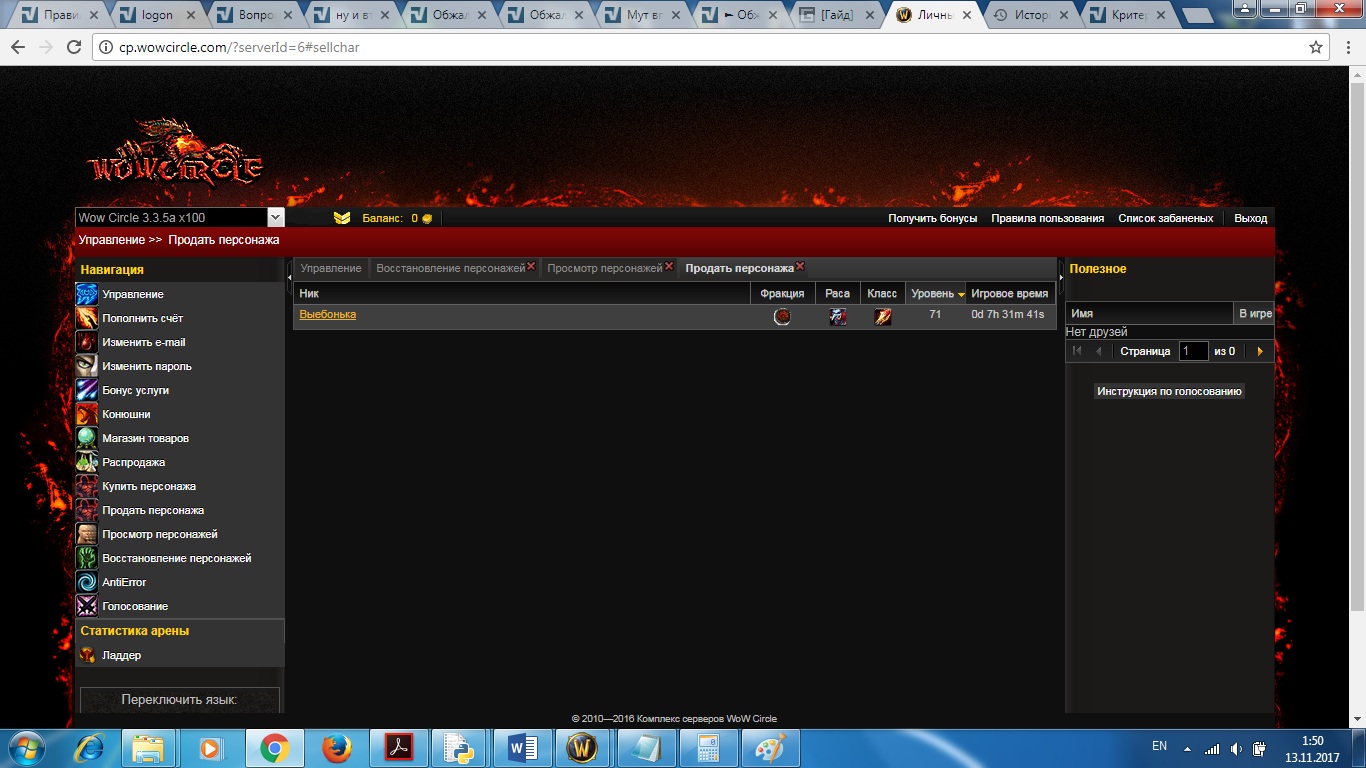Sort characters by the Уровень column header

click(x=934, y=294)
